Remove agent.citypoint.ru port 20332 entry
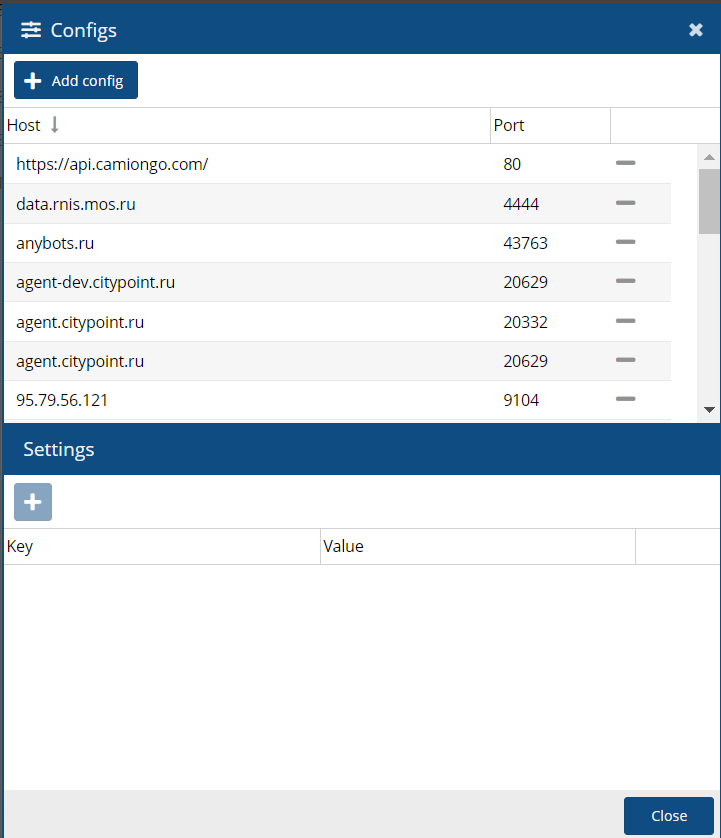Screen dimensions: 721x838 (625, 321)
